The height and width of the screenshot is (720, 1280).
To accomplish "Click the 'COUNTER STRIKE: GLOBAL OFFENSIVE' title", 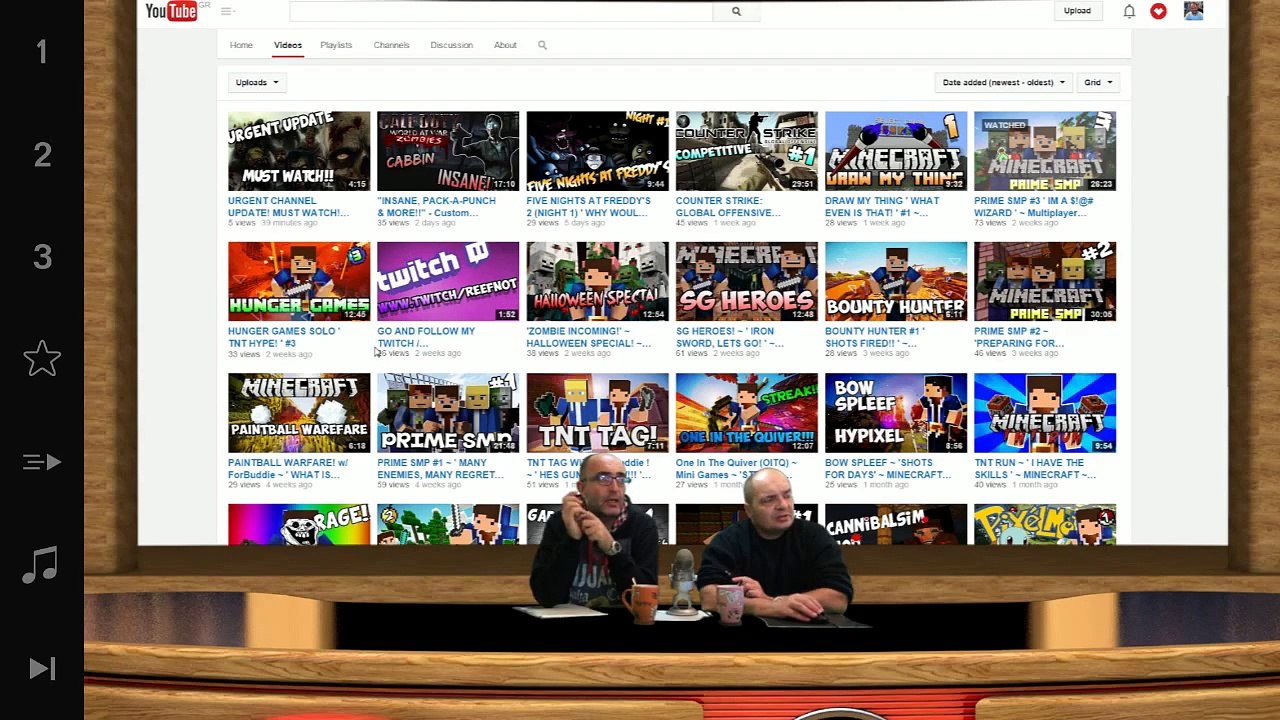I will pyautogui.click(x=728, y=207).
